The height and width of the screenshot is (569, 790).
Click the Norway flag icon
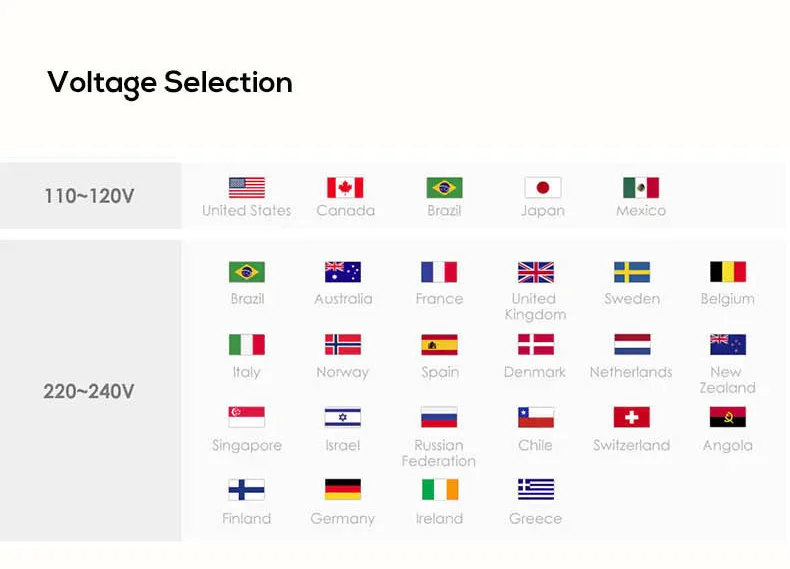pos(343,345)
